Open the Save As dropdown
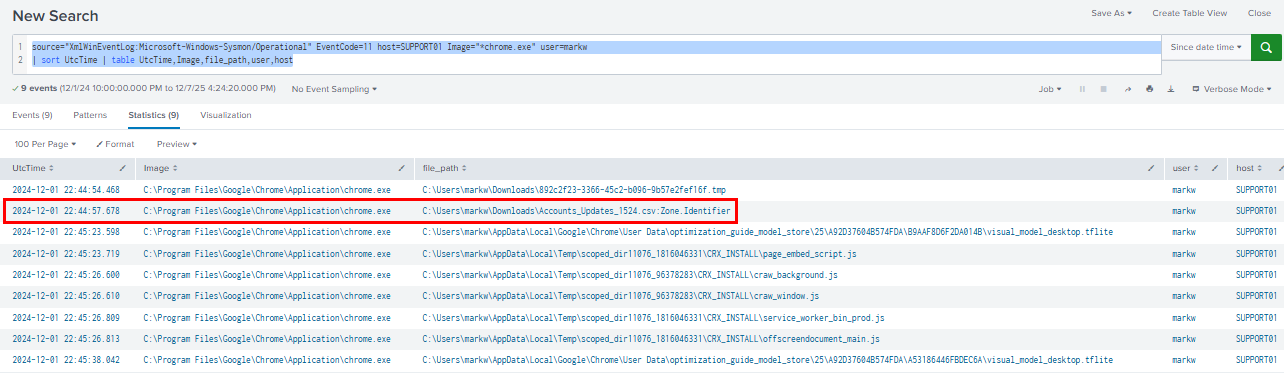 point(1111,13)
